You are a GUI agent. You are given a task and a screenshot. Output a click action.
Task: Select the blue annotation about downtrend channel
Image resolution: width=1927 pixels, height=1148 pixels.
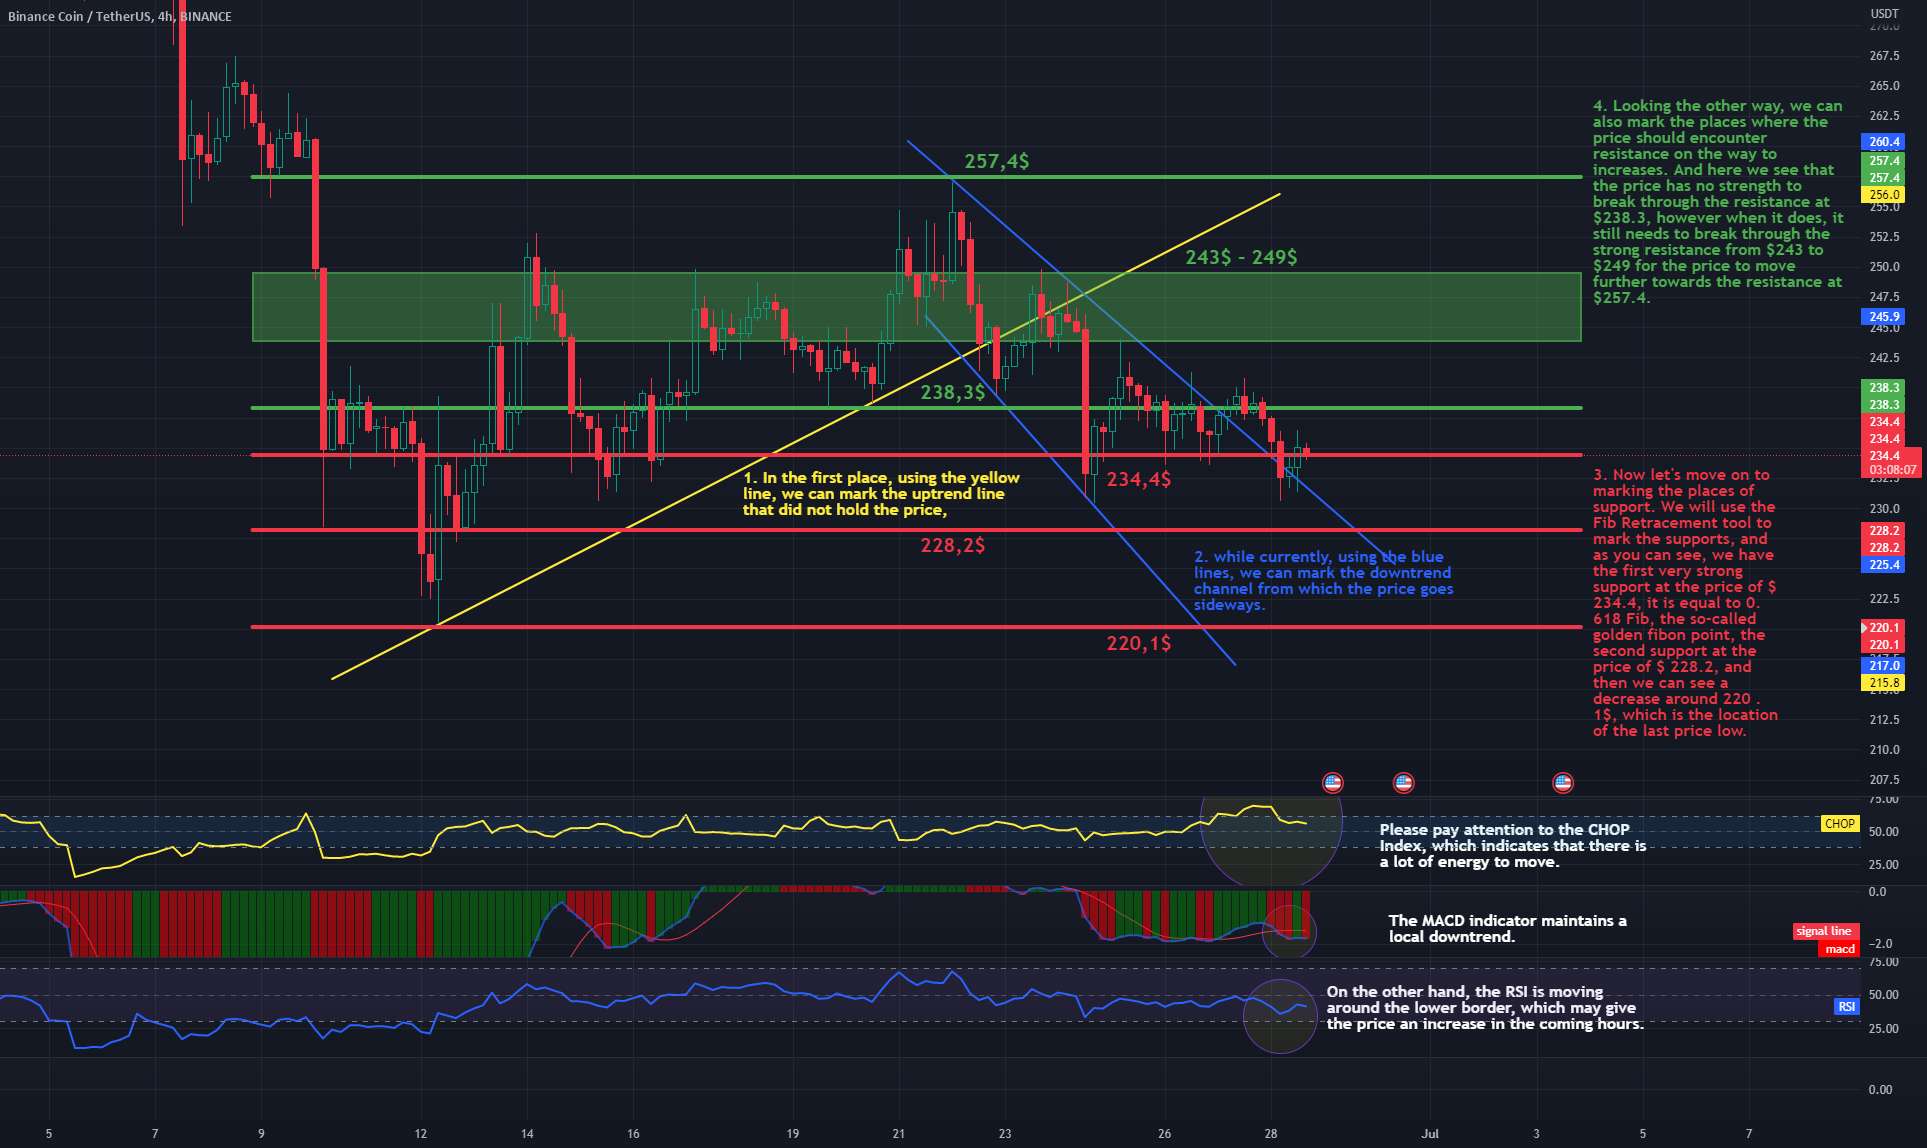[1323, 581]
